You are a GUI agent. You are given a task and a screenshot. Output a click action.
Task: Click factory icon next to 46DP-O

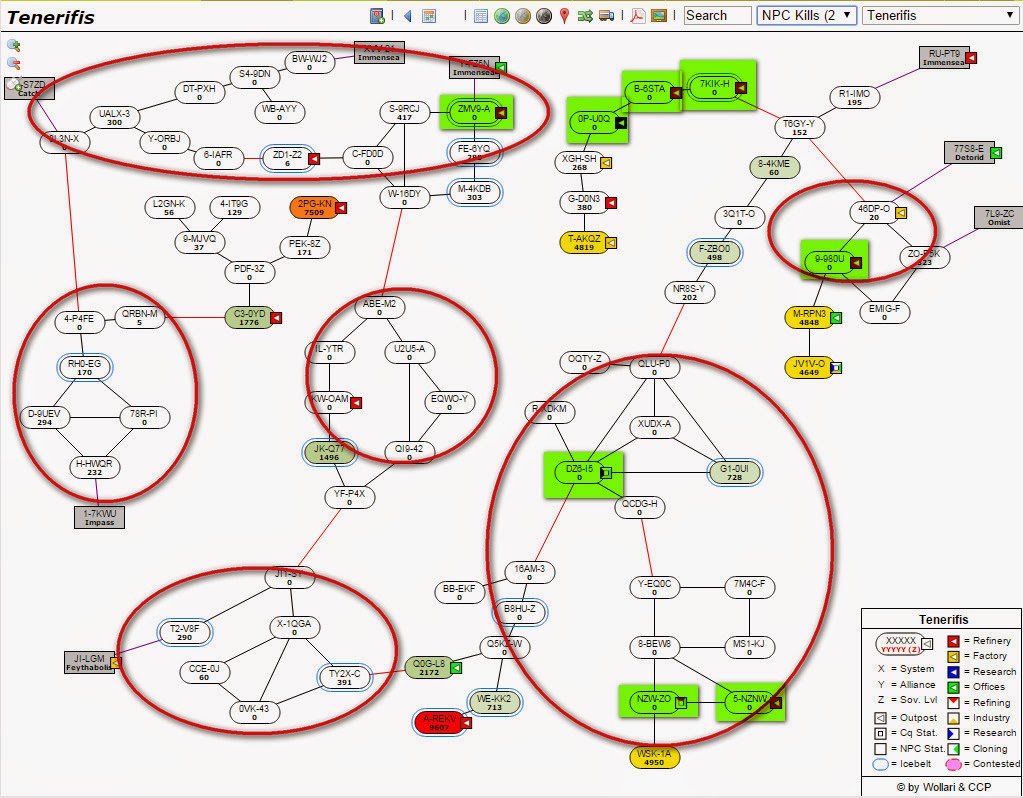(x=900, y=213)
